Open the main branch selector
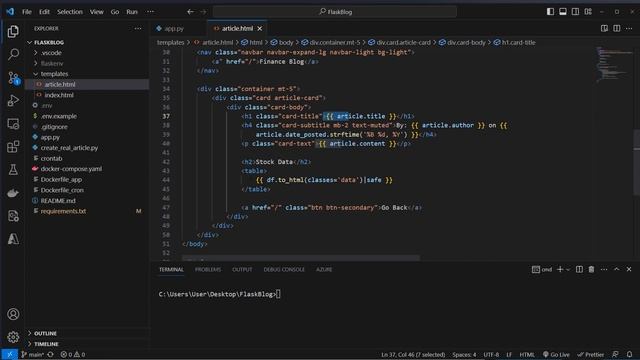 [x=32, y=354]
